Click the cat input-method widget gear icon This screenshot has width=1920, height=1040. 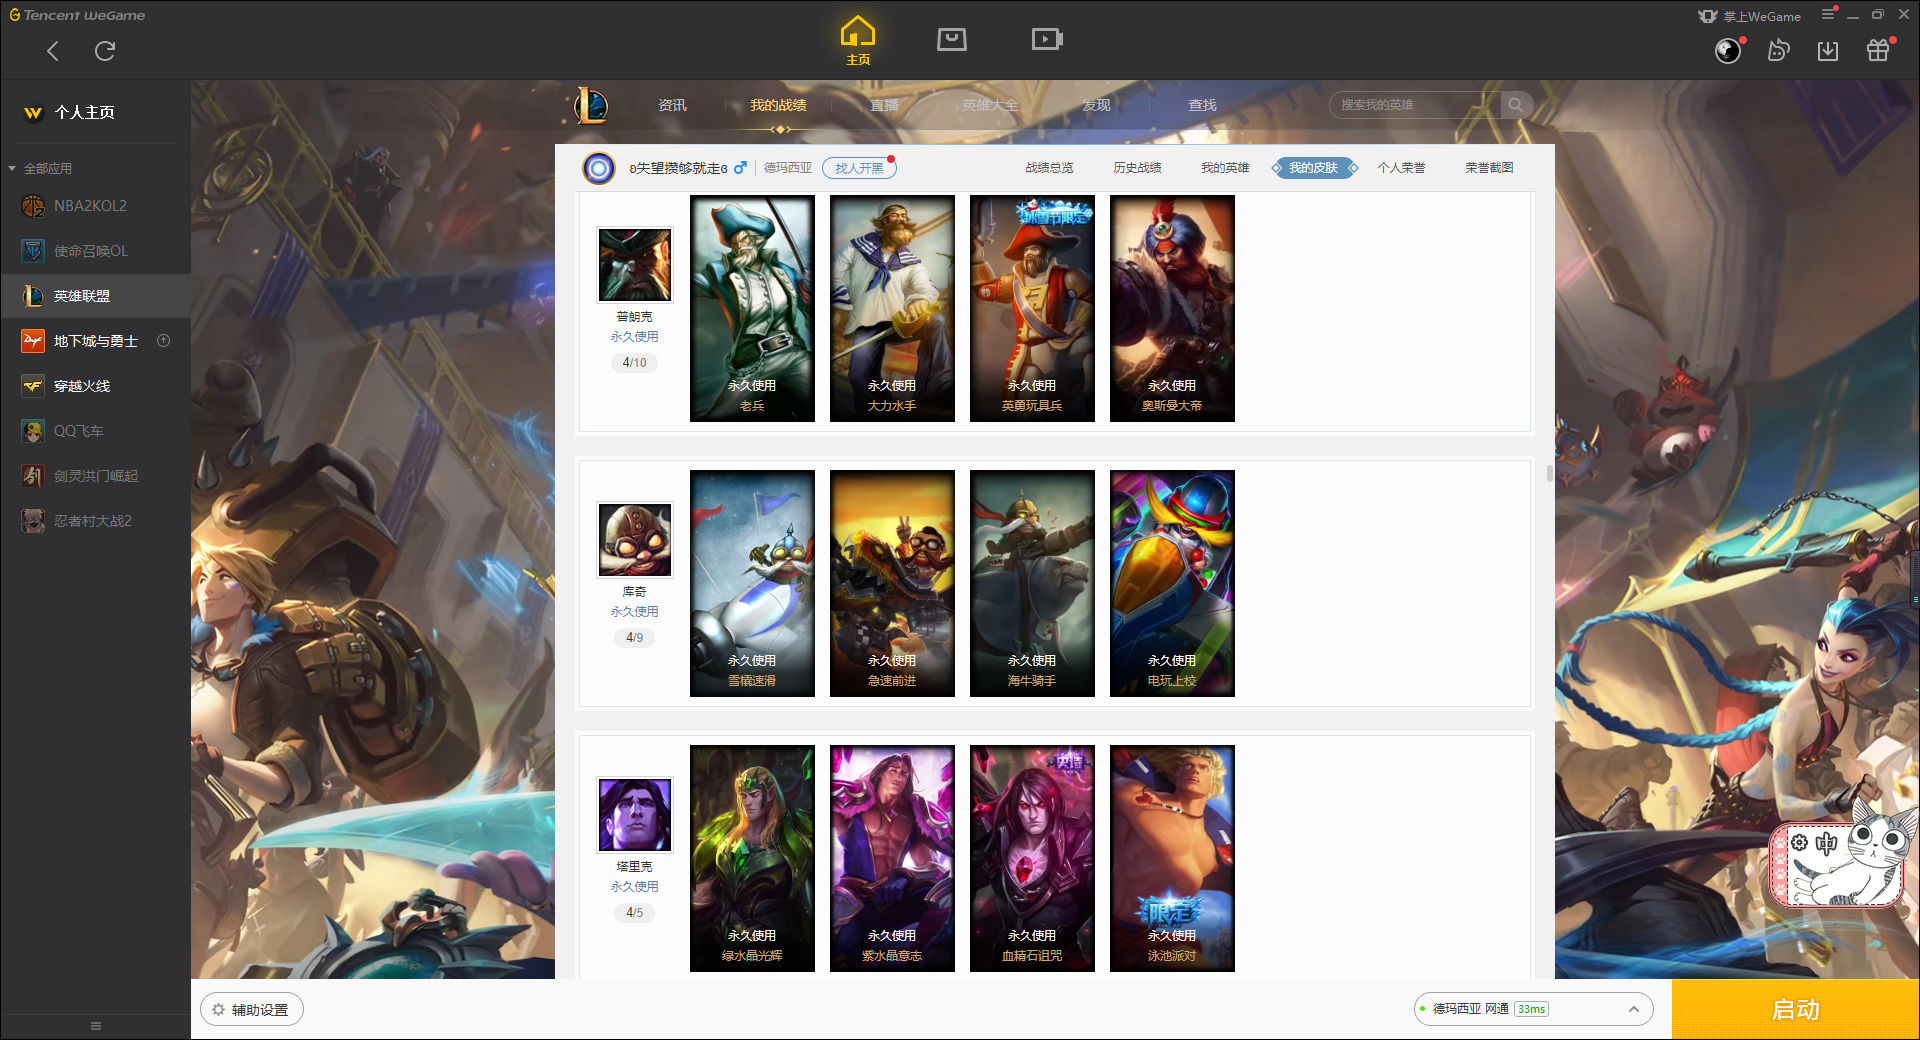click(1799, 843)
